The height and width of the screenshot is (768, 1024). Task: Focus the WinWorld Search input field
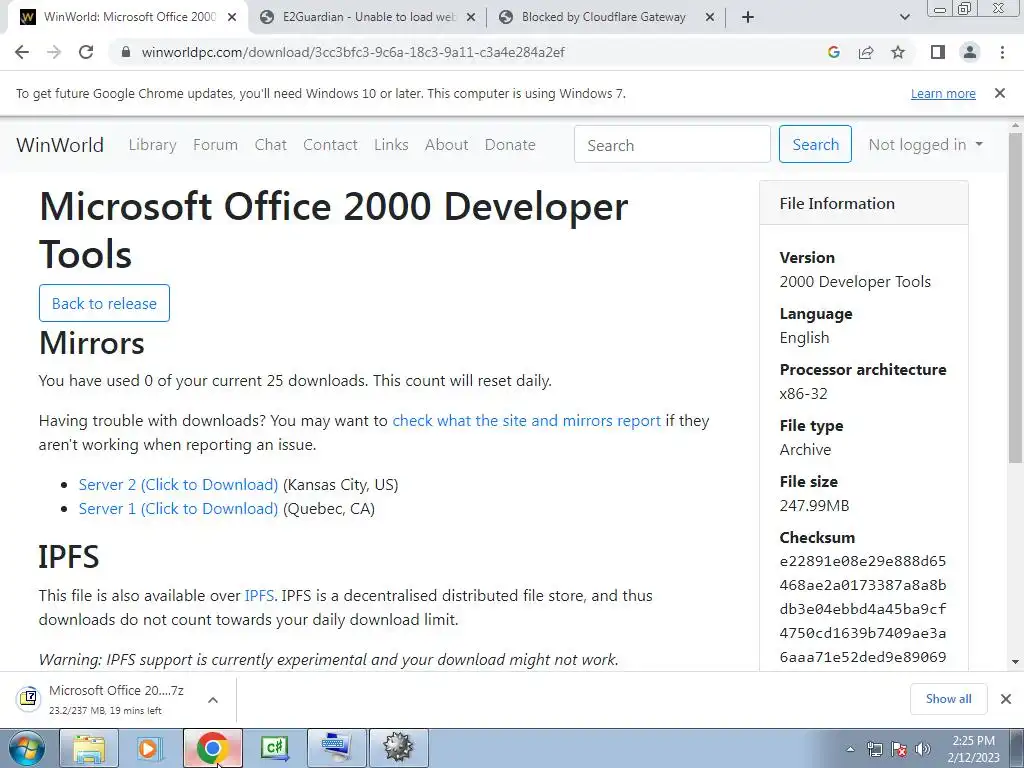coord(672,144)
